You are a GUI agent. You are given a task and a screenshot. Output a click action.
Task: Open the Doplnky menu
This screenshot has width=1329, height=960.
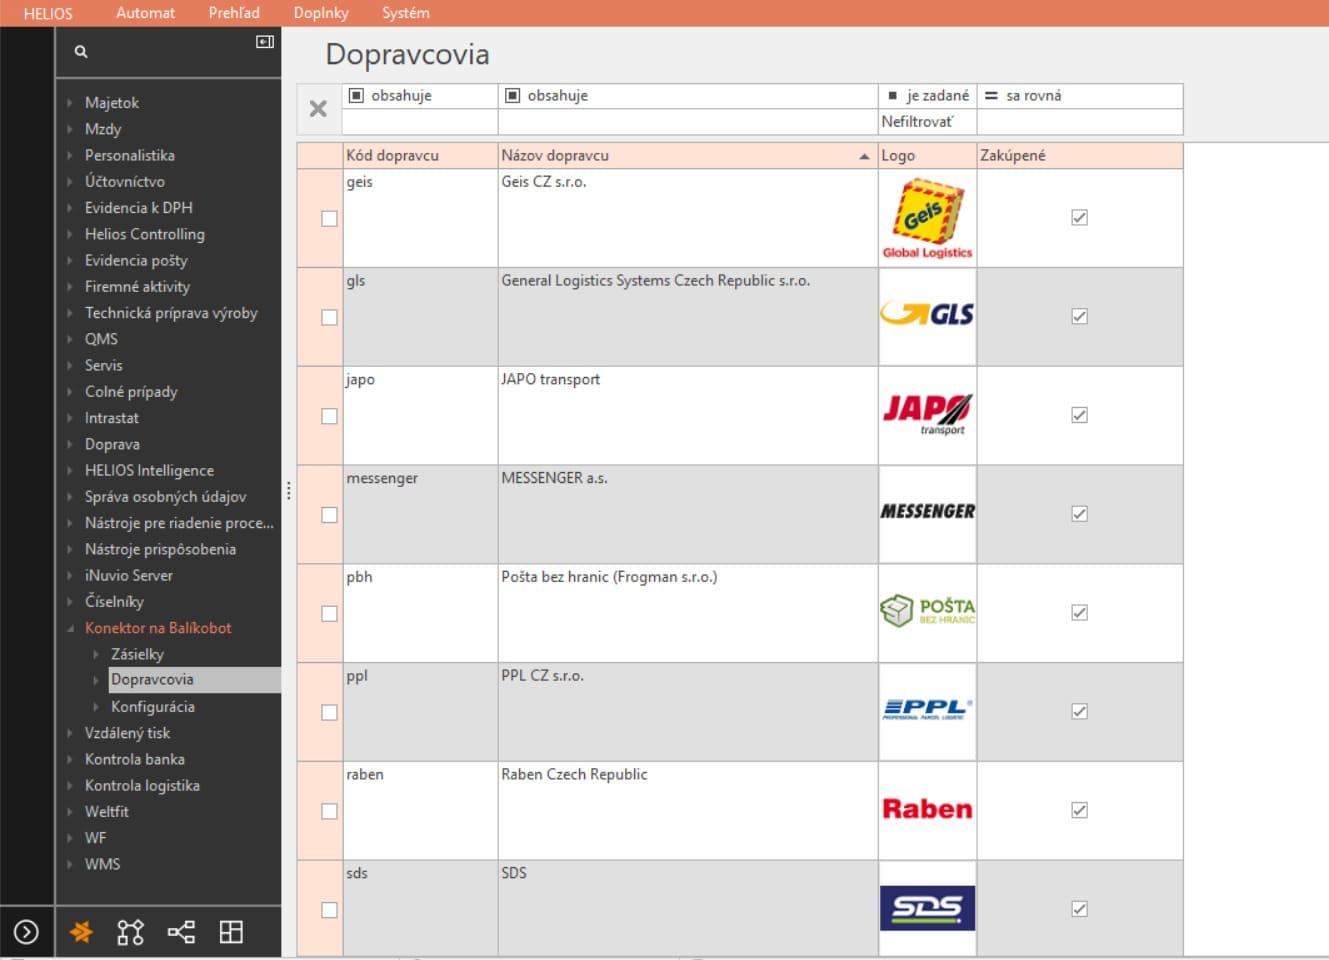(x=321, y=13)
